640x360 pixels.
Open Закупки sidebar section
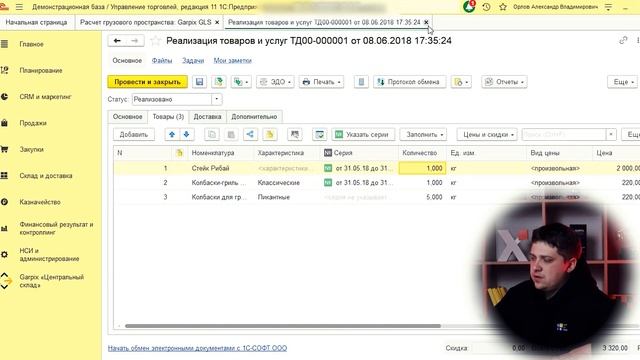pyautogui.click(x=31, y=149)
